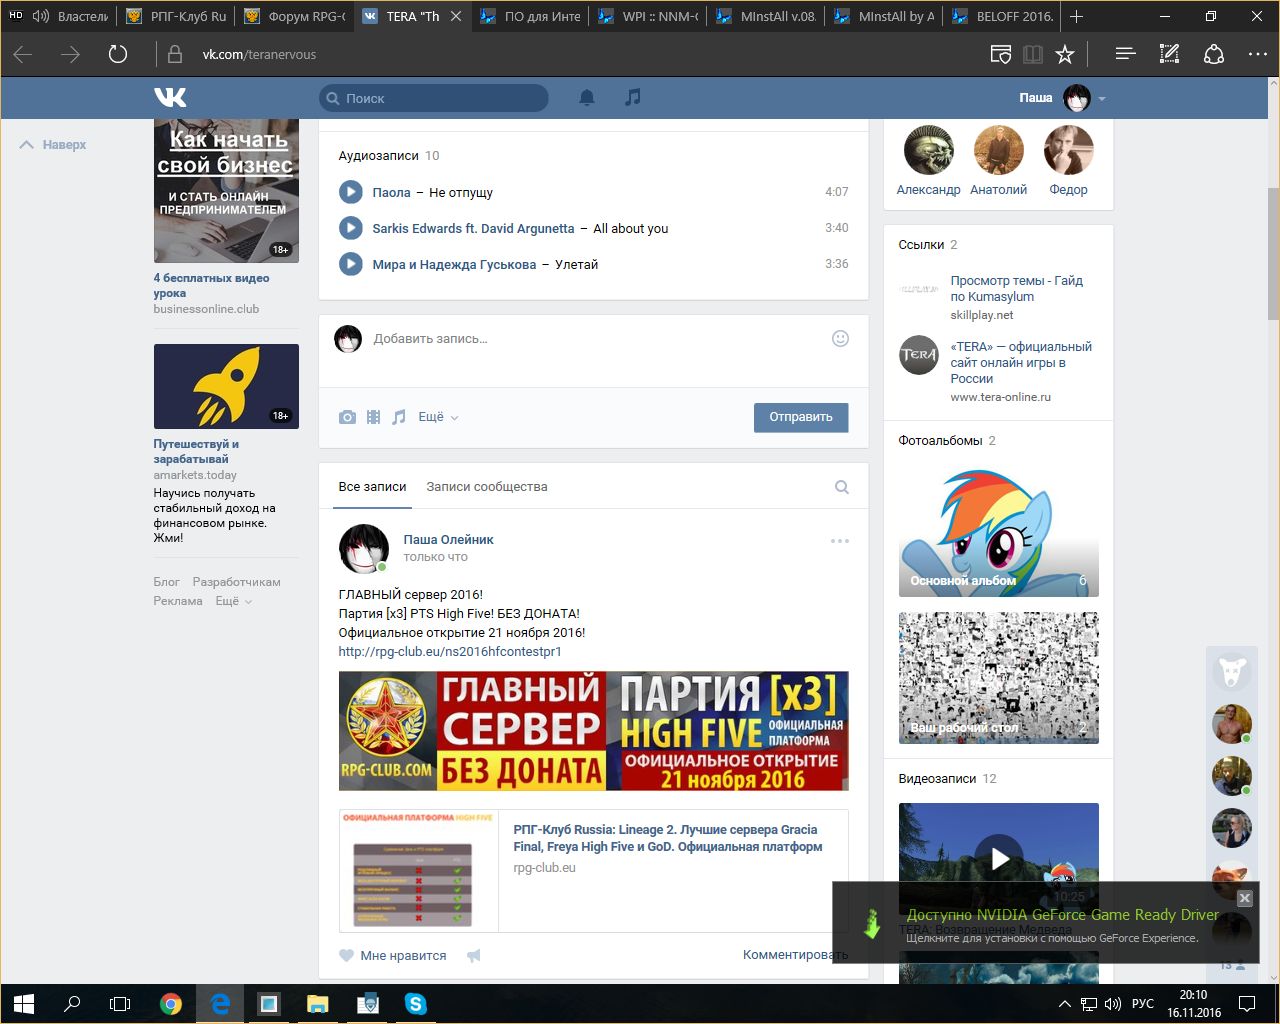Switch to the РПГ-Клуб Ru browser tab
The image size is (1280, 1024).
[176, 16]
